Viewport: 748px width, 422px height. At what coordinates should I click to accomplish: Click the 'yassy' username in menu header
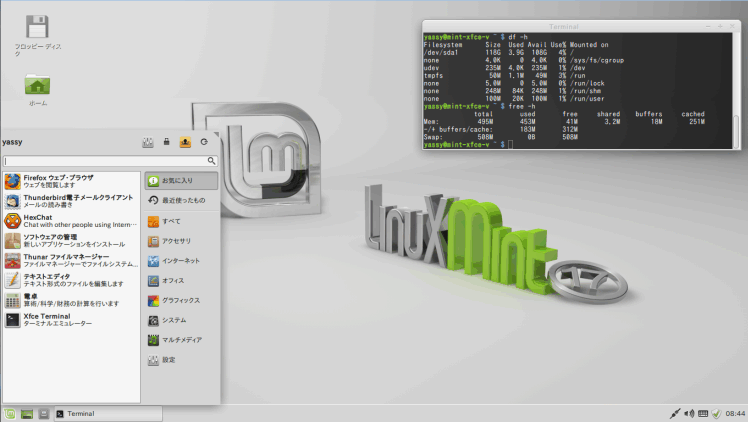(12, 142)
